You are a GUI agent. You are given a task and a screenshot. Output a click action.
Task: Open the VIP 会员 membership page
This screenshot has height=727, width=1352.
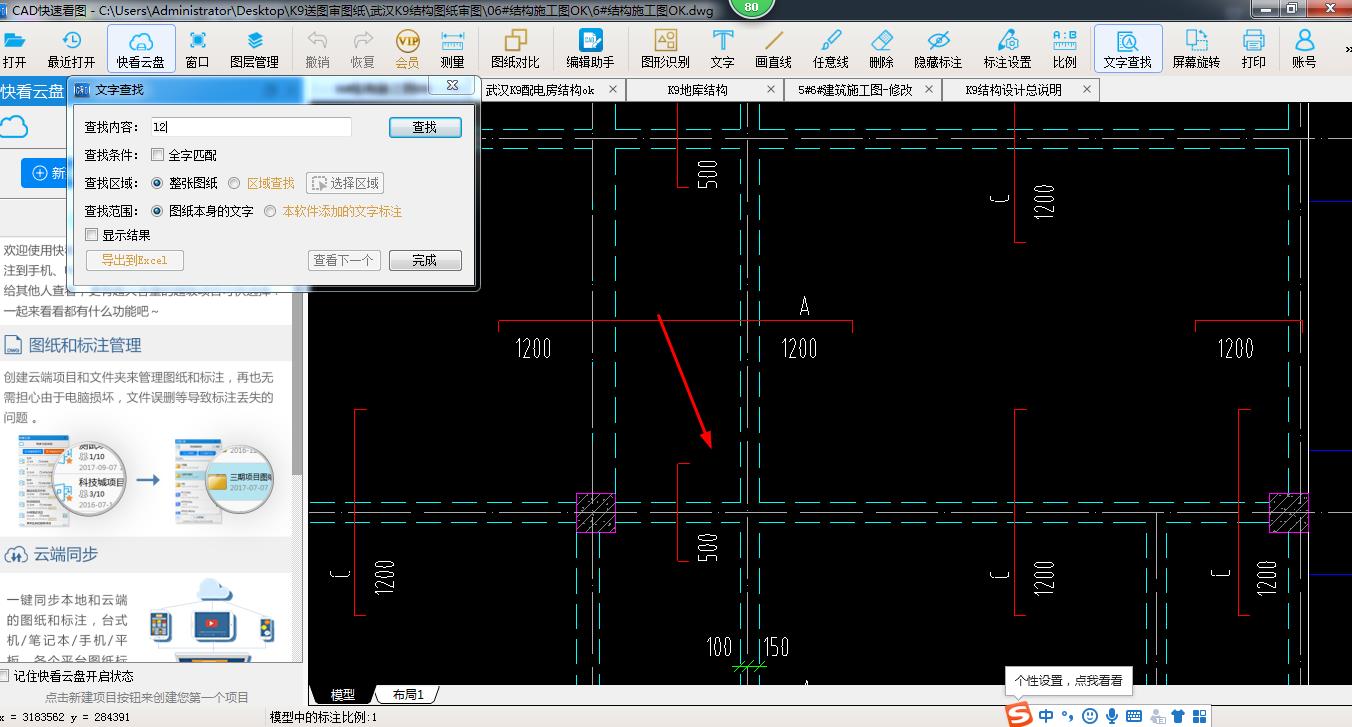(x=407, y=49)
